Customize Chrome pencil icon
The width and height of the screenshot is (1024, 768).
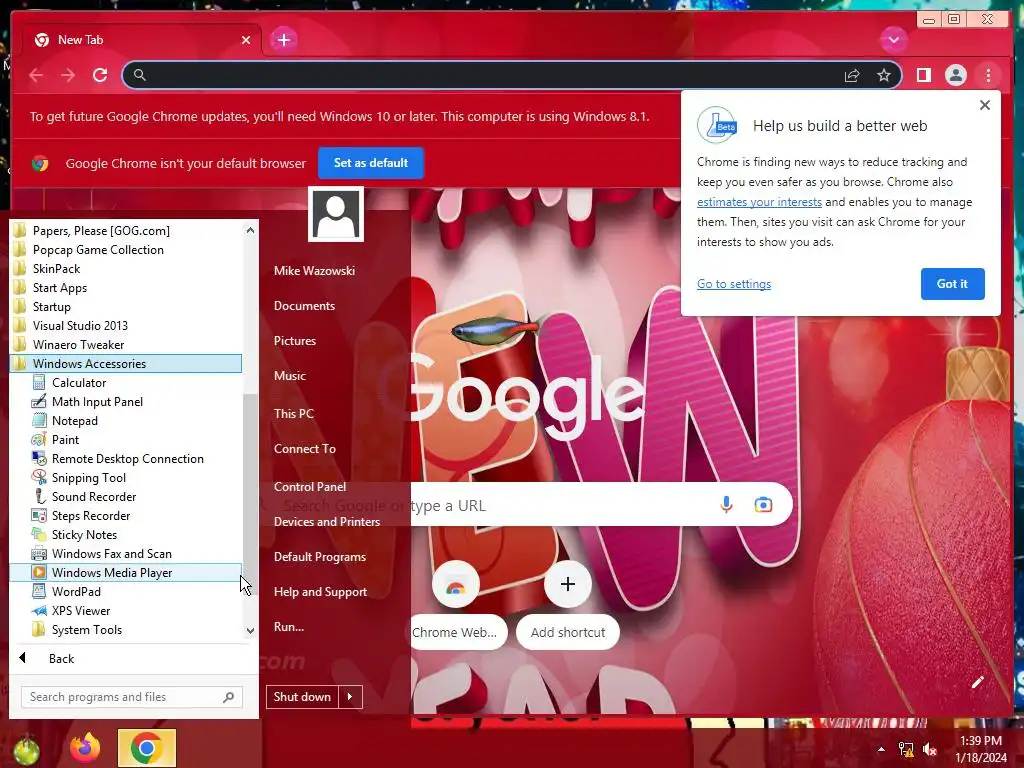click(x=977, y=682)
